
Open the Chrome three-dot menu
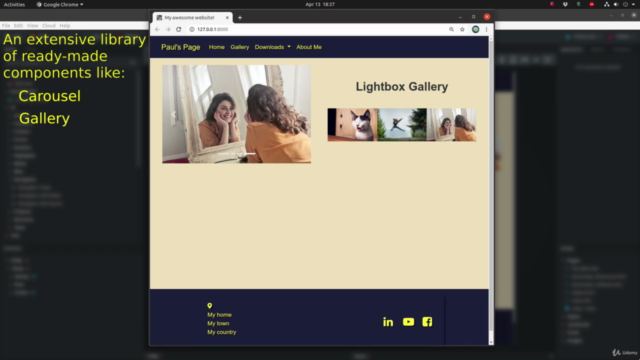click(486, 29)
